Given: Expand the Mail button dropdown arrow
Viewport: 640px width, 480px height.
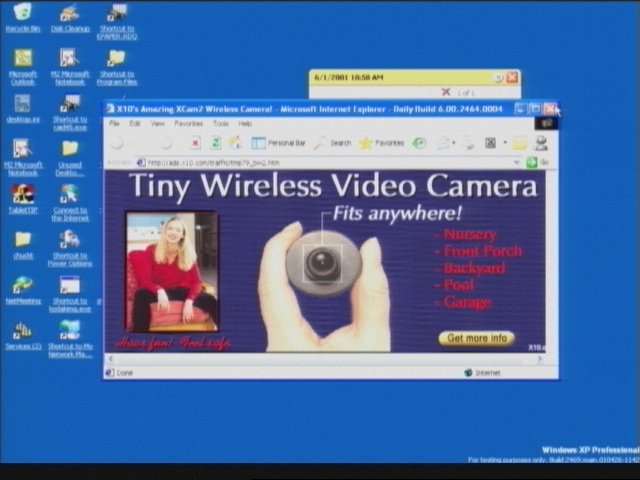Looking at the screenshot, I should pyautogui.click(x=453, y=143).
